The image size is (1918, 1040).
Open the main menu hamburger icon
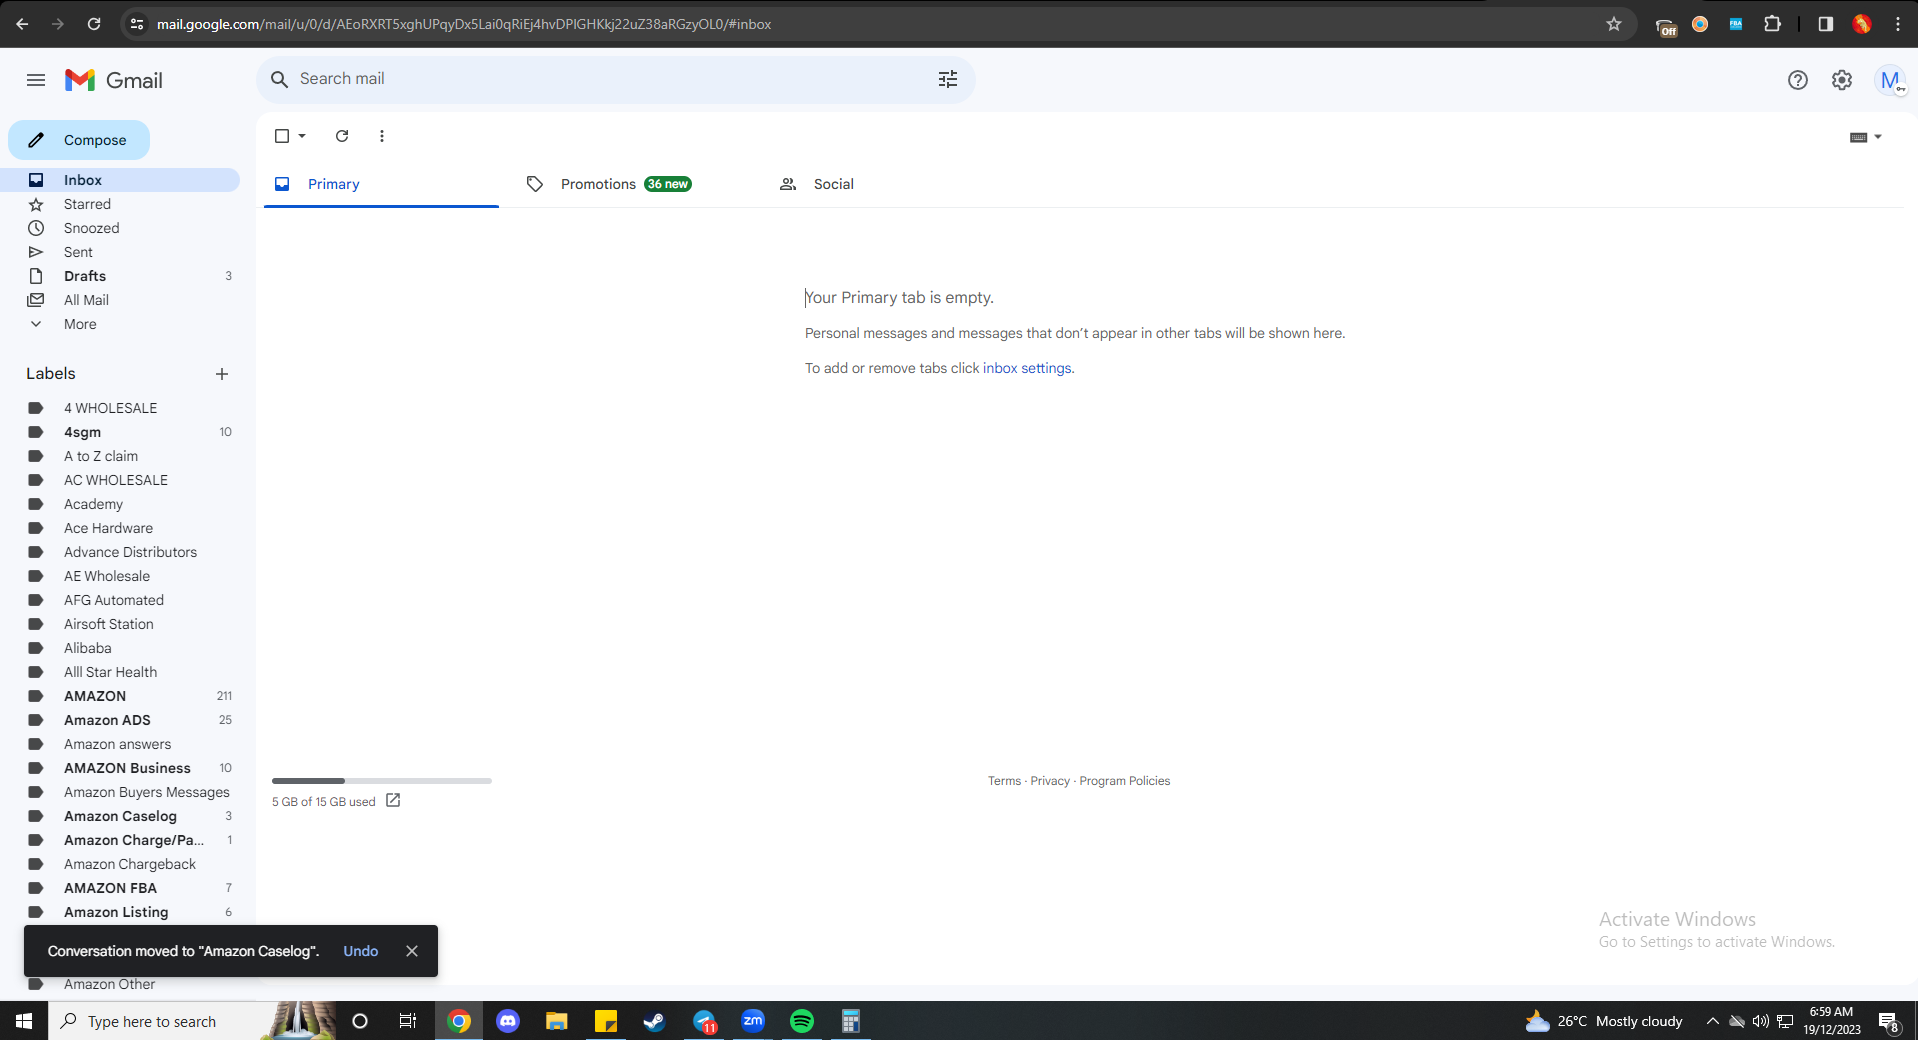pos(36,80)
